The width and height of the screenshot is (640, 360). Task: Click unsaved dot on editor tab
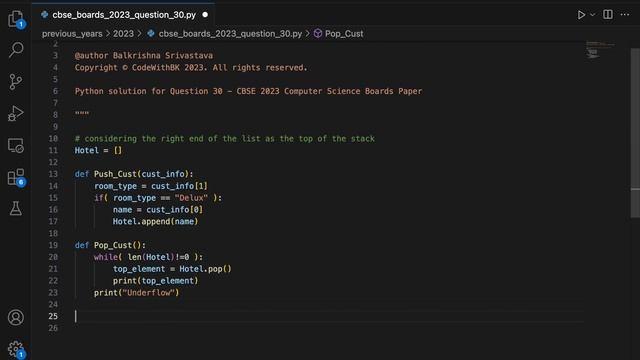click(x=205, y=15)
